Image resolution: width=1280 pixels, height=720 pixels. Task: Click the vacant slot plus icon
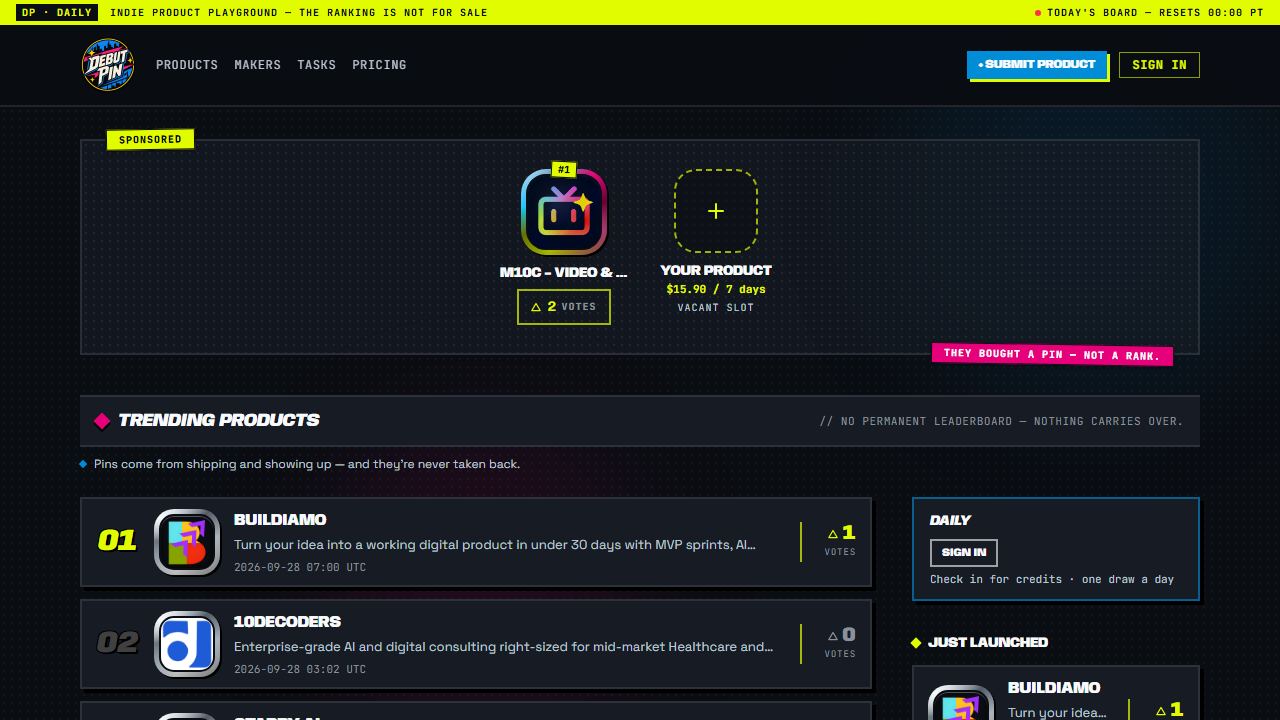(x=716, y=211)
